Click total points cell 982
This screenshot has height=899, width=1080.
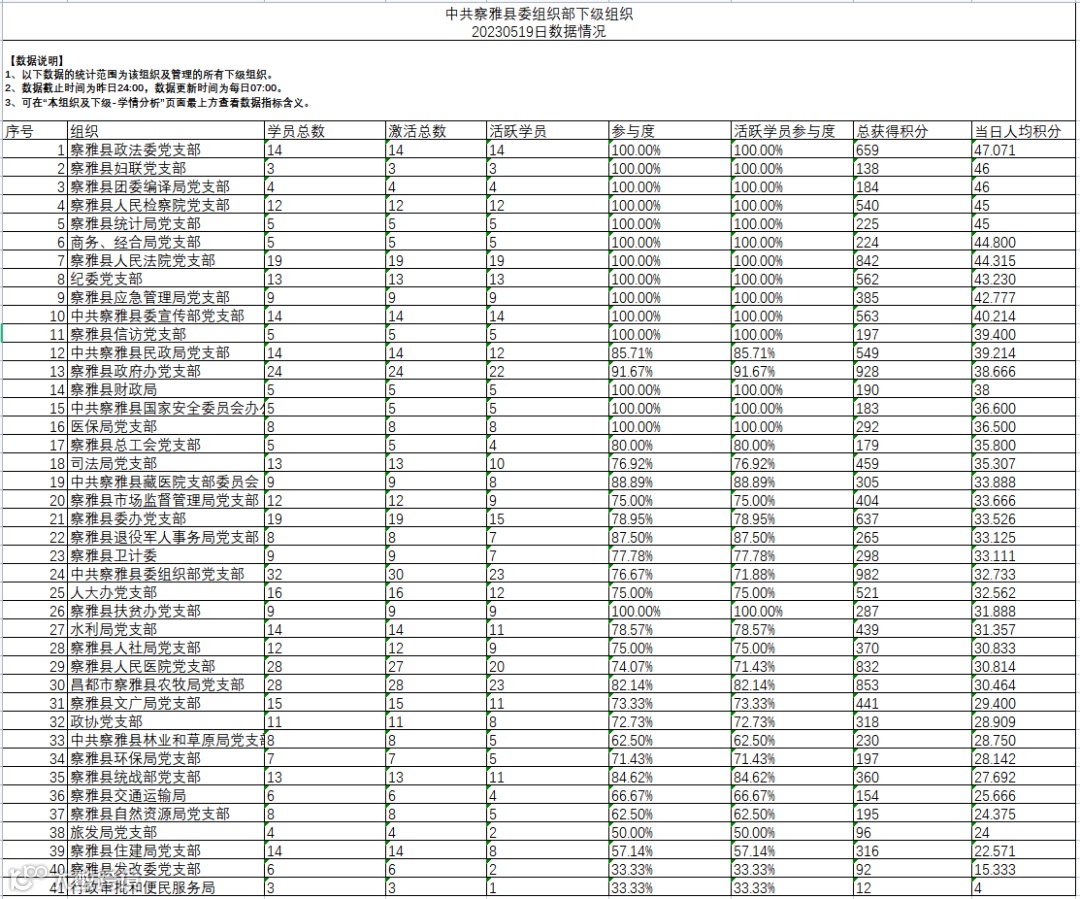912,574
